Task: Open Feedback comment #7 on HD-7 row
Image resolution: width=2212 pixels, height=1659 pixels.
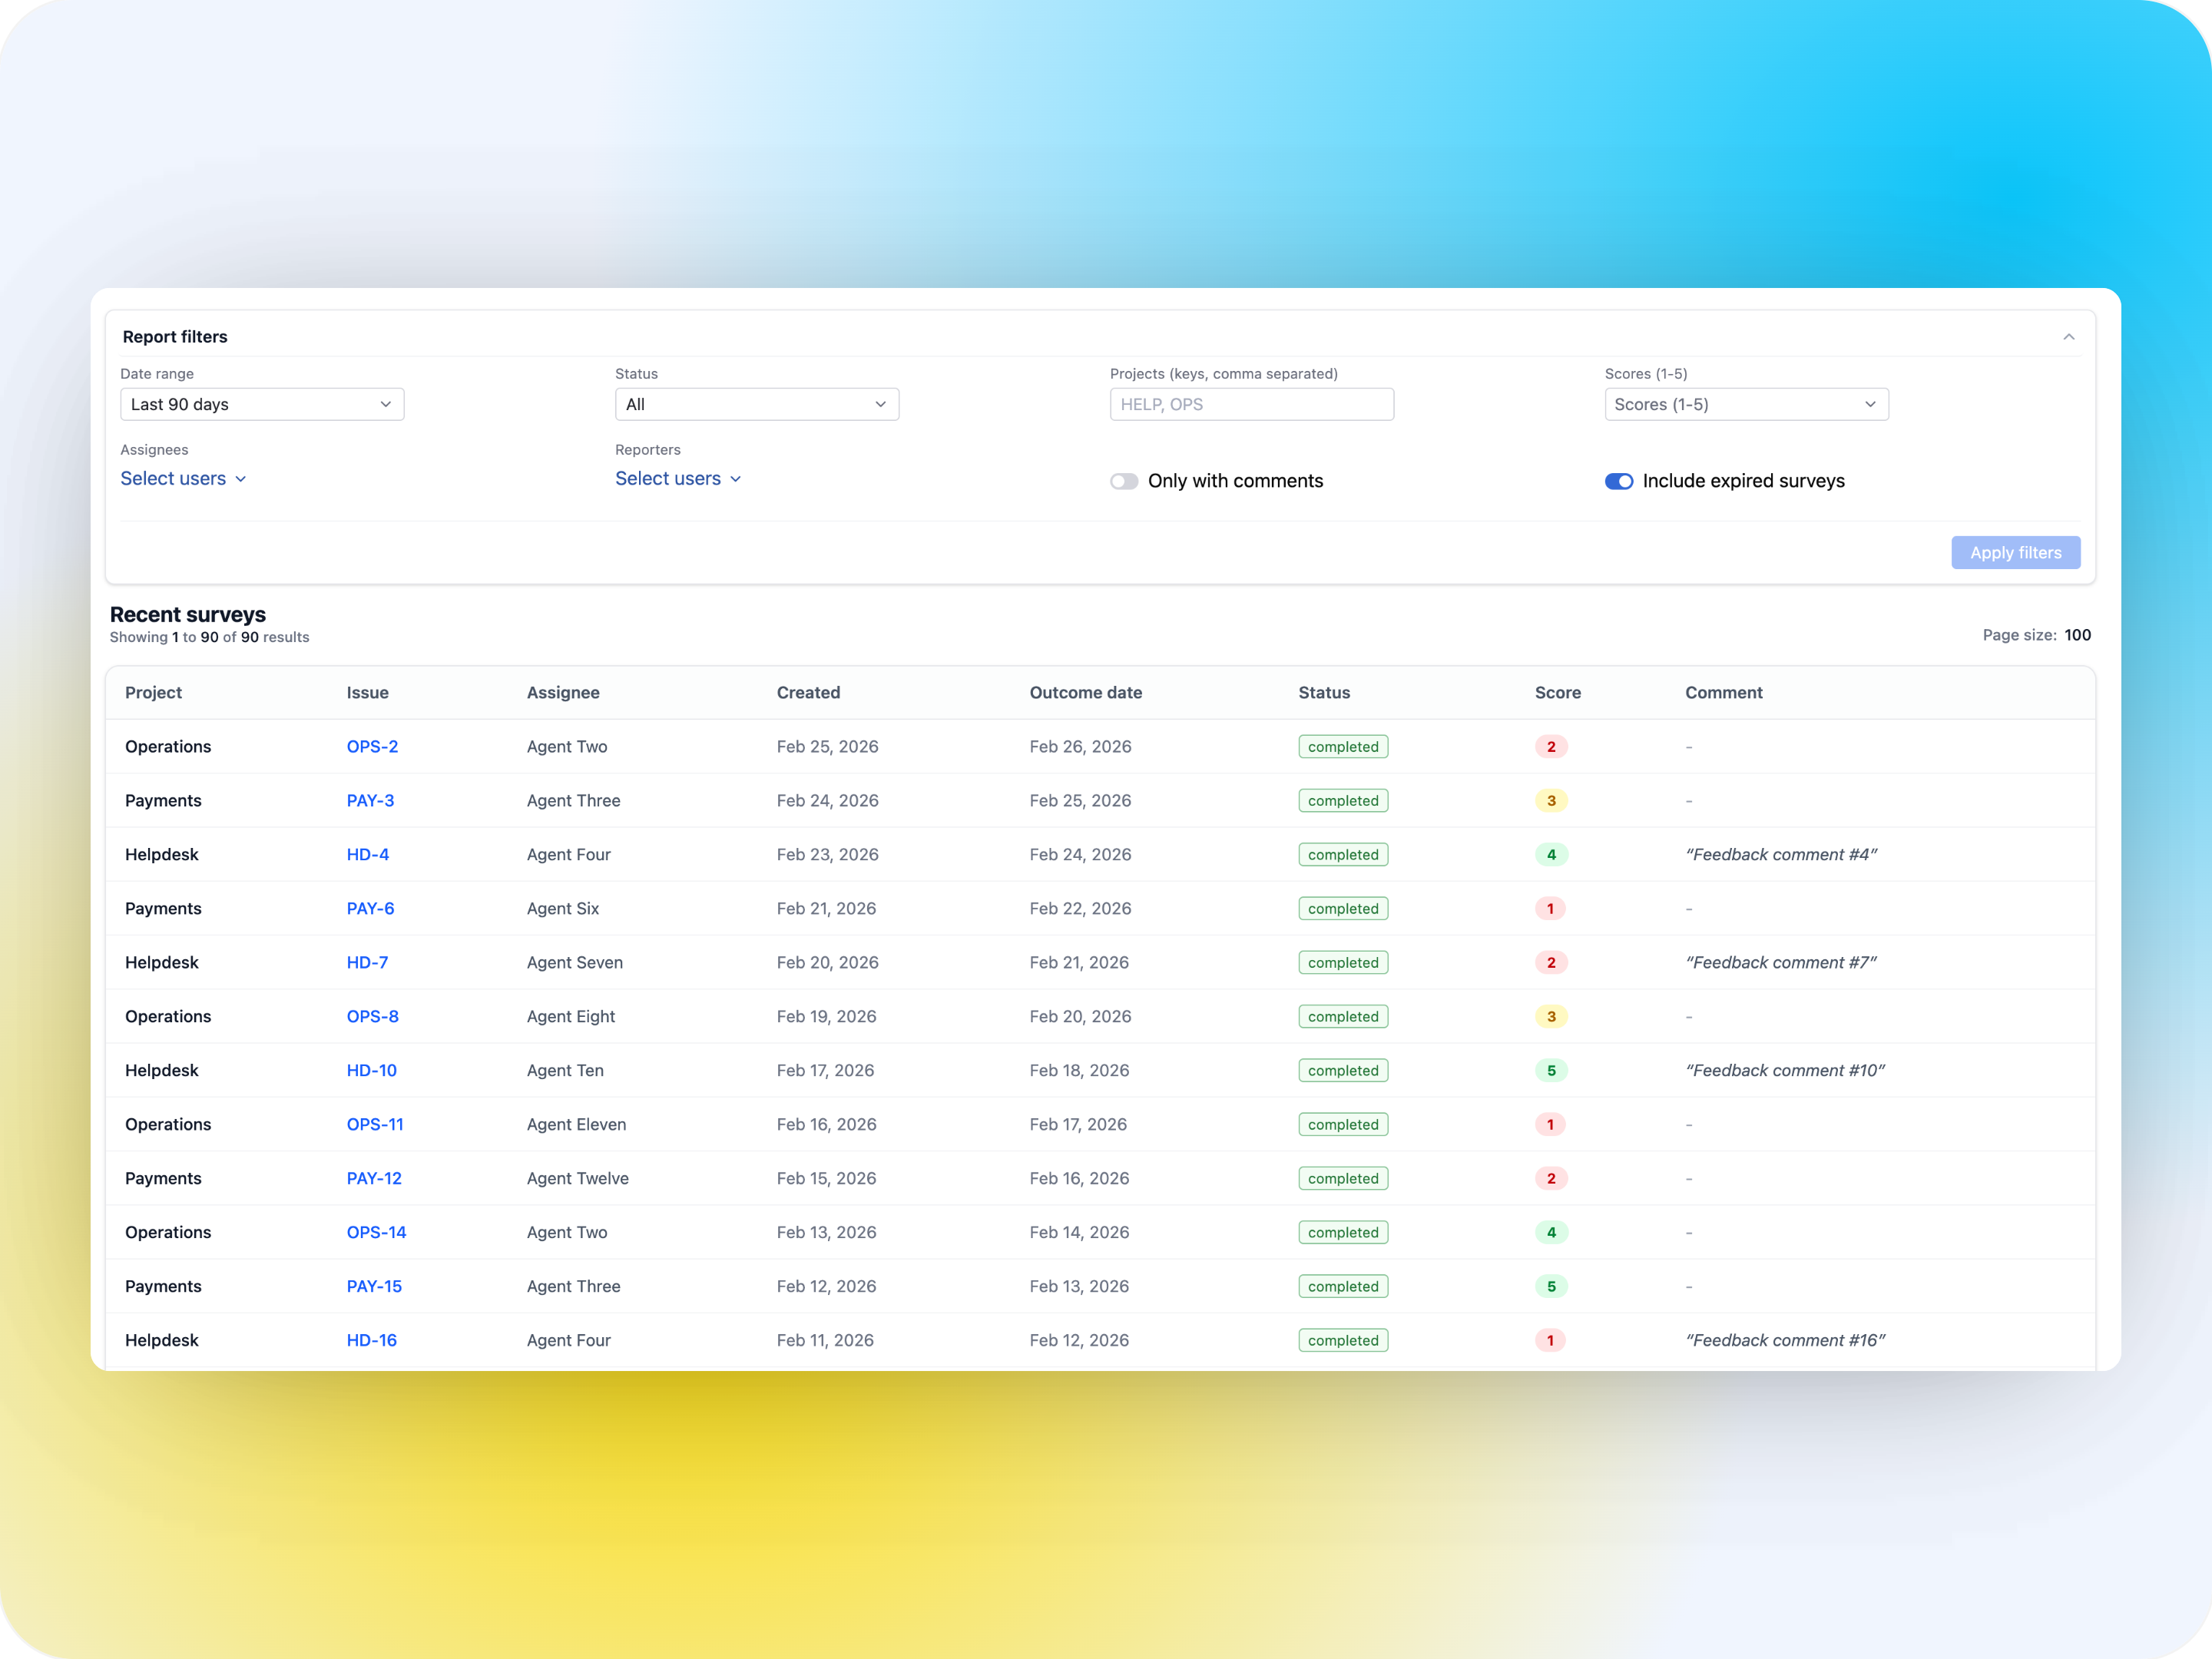Action: (x=1781, y=962)
